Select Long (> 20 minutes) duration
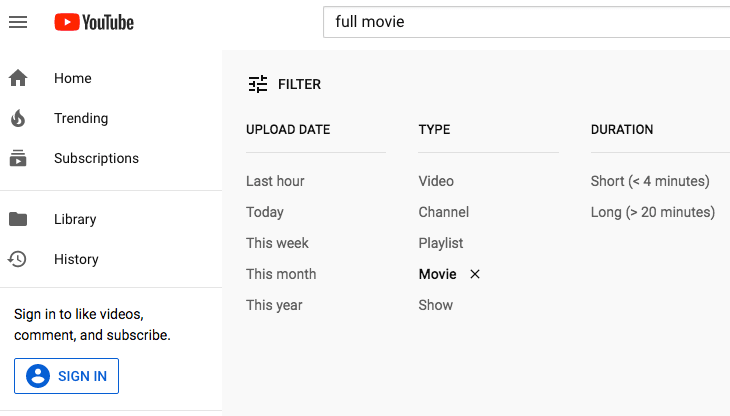Viewport: 730px width, 416px height. click(x=653, y=212)
